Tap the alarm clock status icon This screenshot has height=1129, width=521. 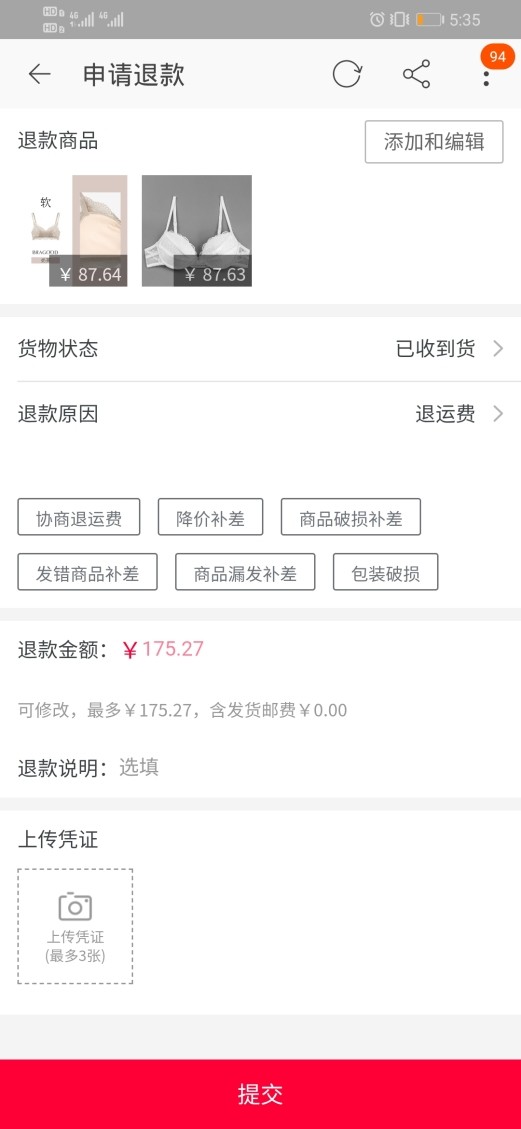coord(377,19)
